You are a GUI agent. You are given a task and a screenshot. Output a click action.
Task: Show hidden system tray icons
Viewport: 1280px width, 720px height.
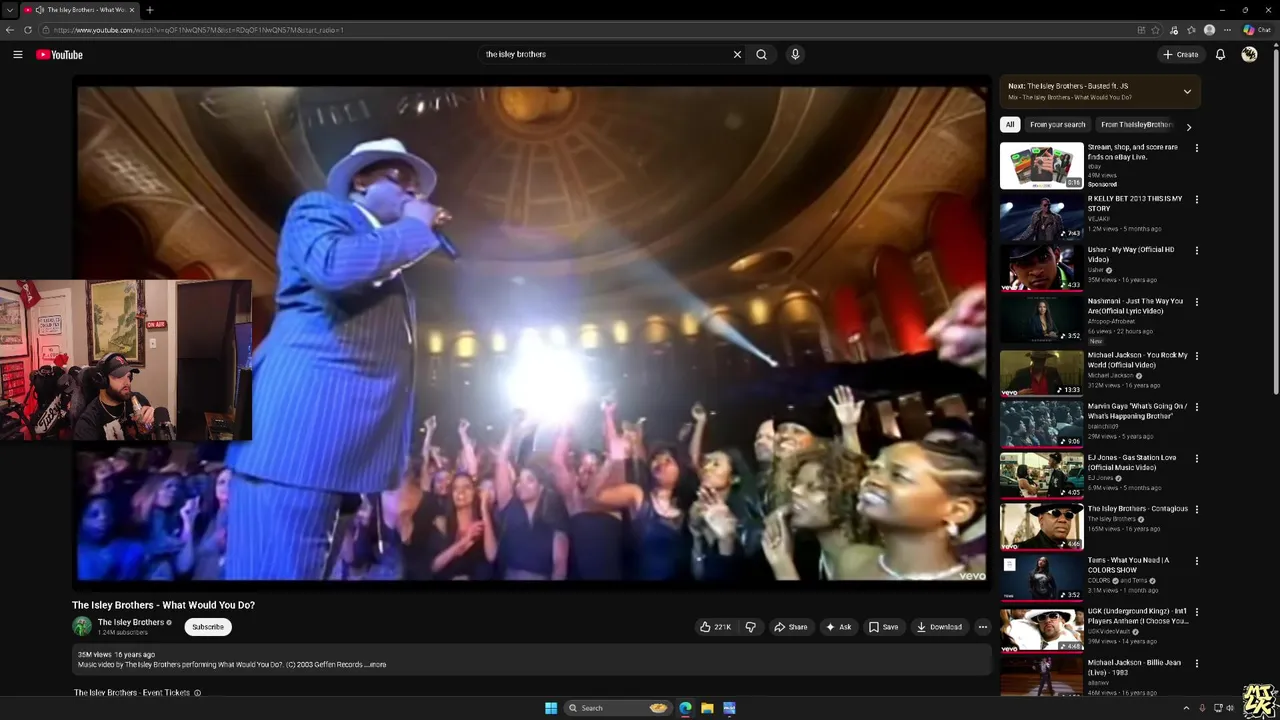click(1187, 708)
